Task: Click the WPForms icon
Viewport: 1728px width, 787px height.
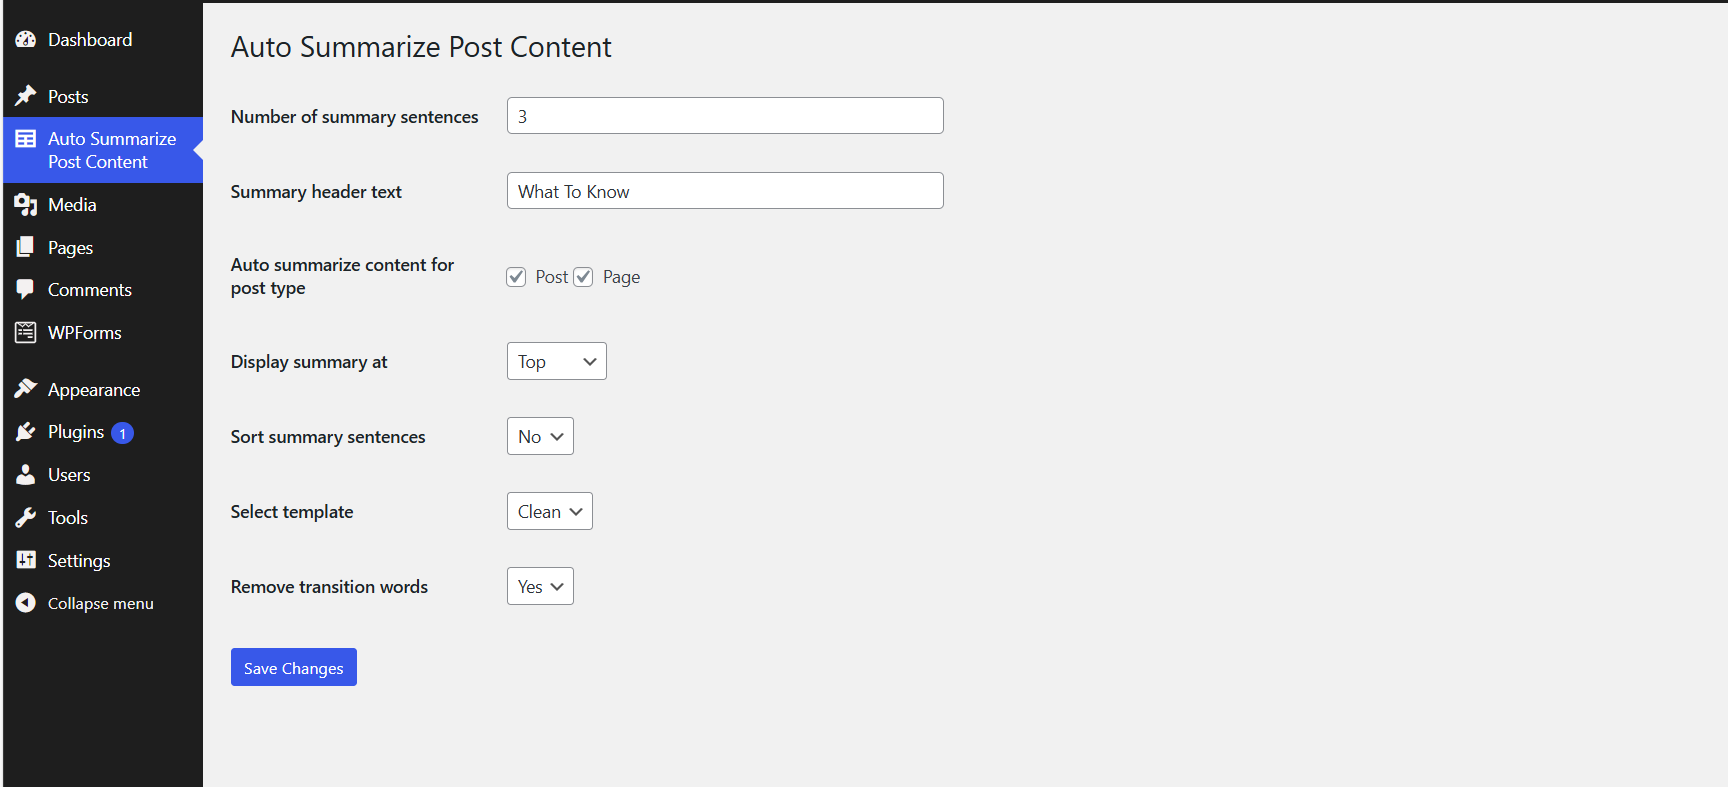Action: [26, 332]
